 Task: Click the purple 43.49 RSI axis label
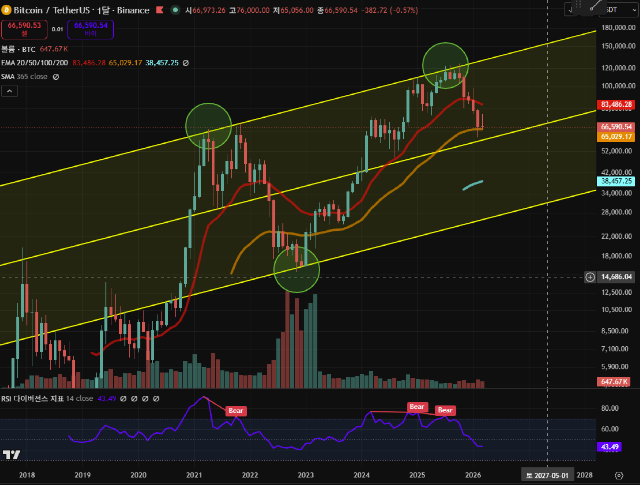[609, 447]
